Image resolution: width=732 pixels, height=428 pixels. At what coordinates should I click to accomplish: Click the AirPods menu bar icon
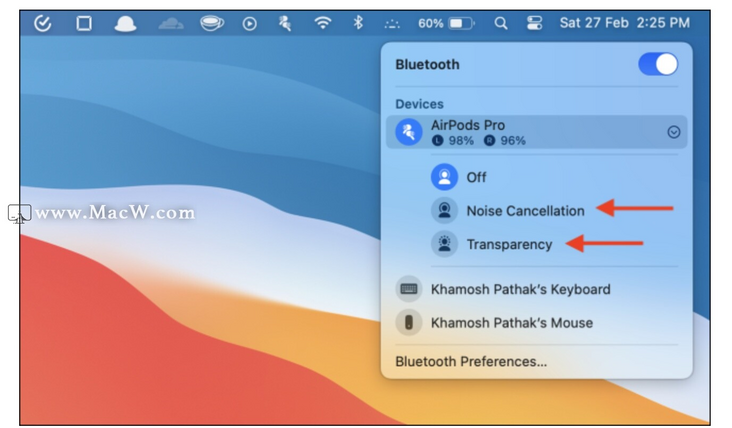pos(285,23)
